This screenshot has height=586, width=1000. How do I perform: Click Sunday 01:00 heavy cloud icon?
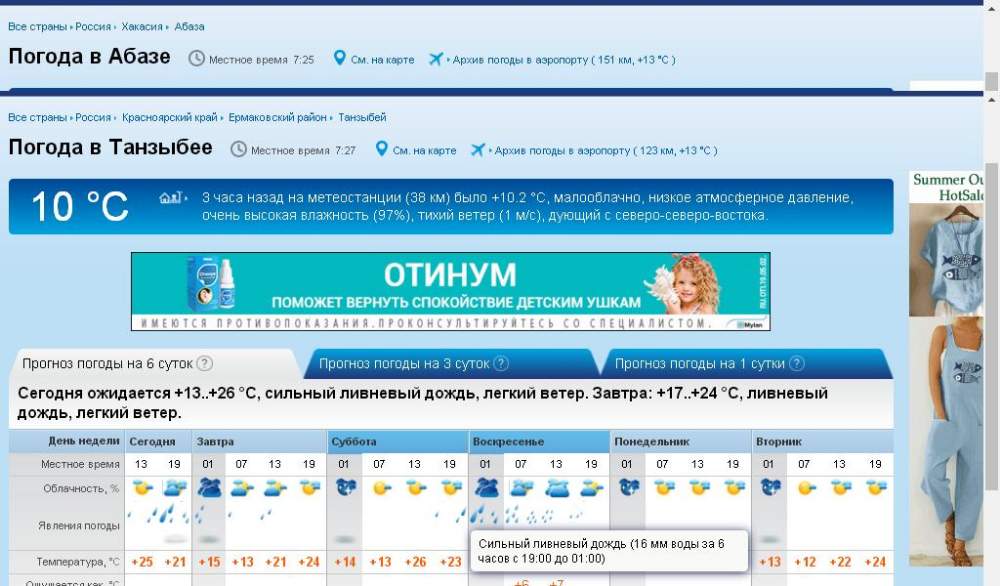tap(487, 488)
